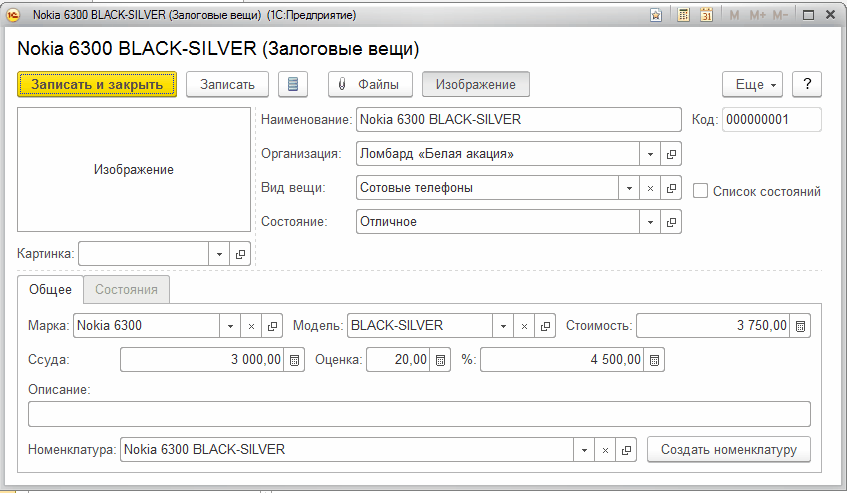Open the Модель item form icon

[545, 326]
